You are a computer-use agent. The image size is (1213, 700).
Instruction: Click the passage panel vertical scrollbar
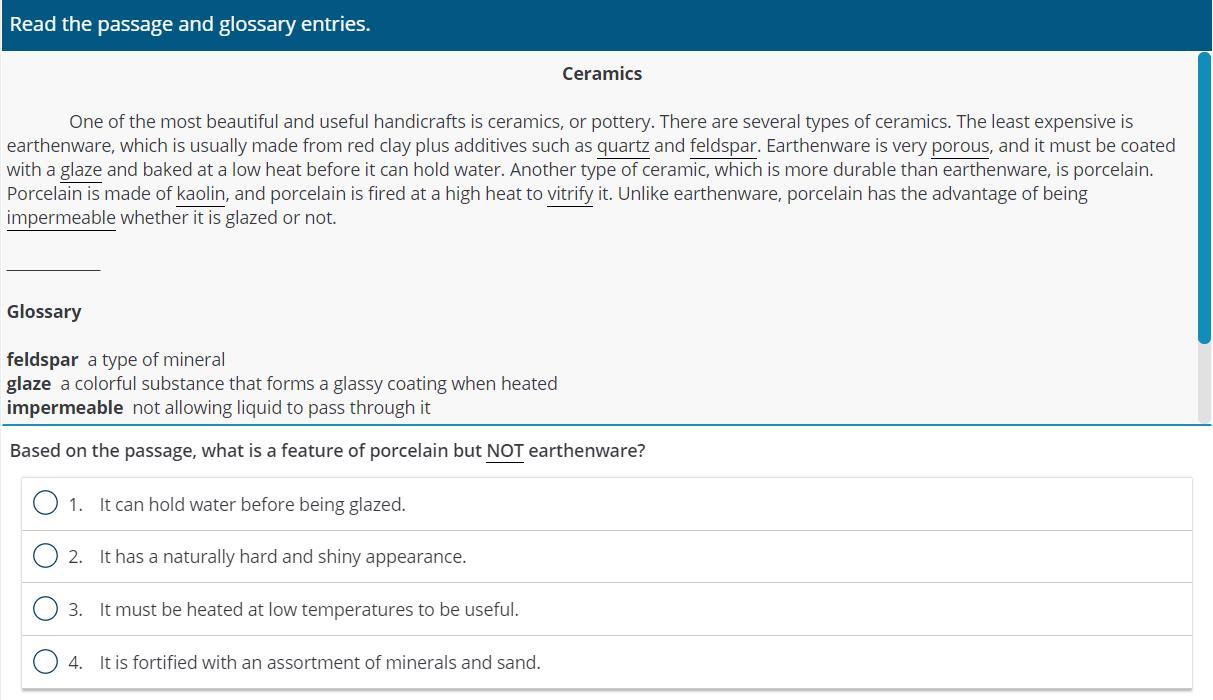[1204, 198]
